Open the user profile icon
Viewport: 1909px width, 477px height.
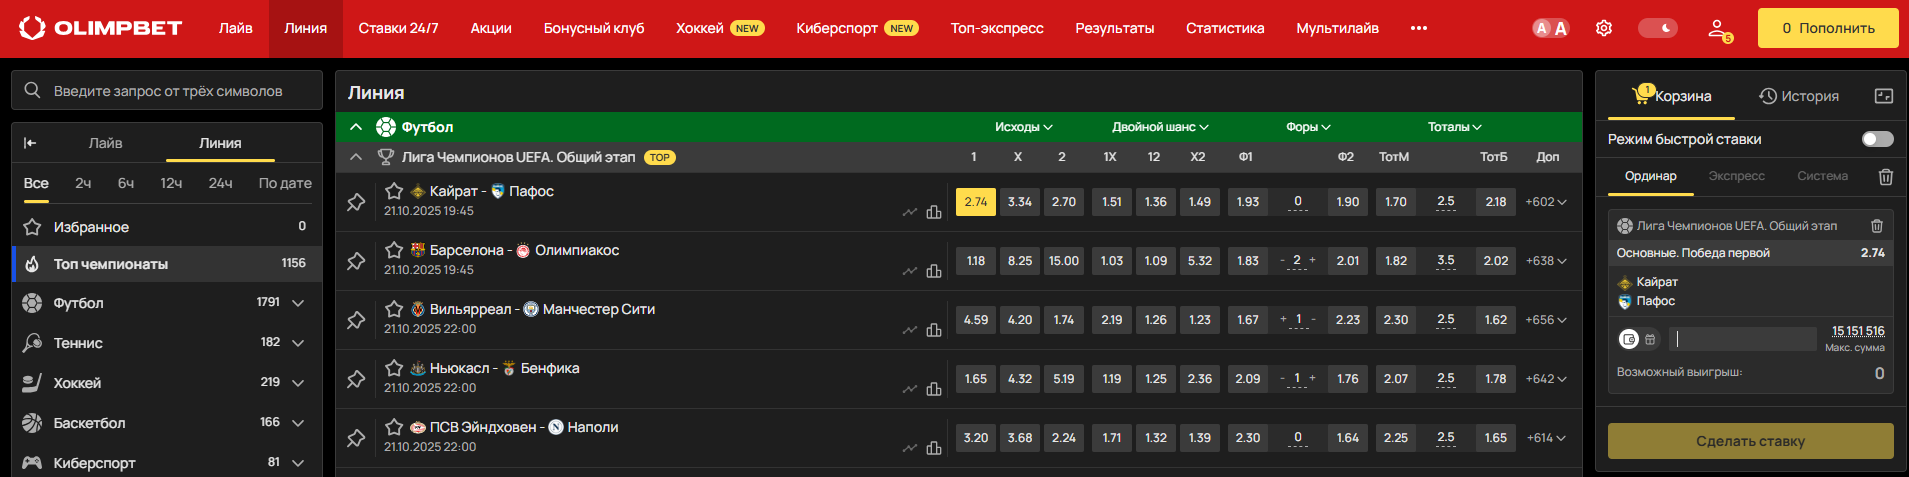[1718, 29]
